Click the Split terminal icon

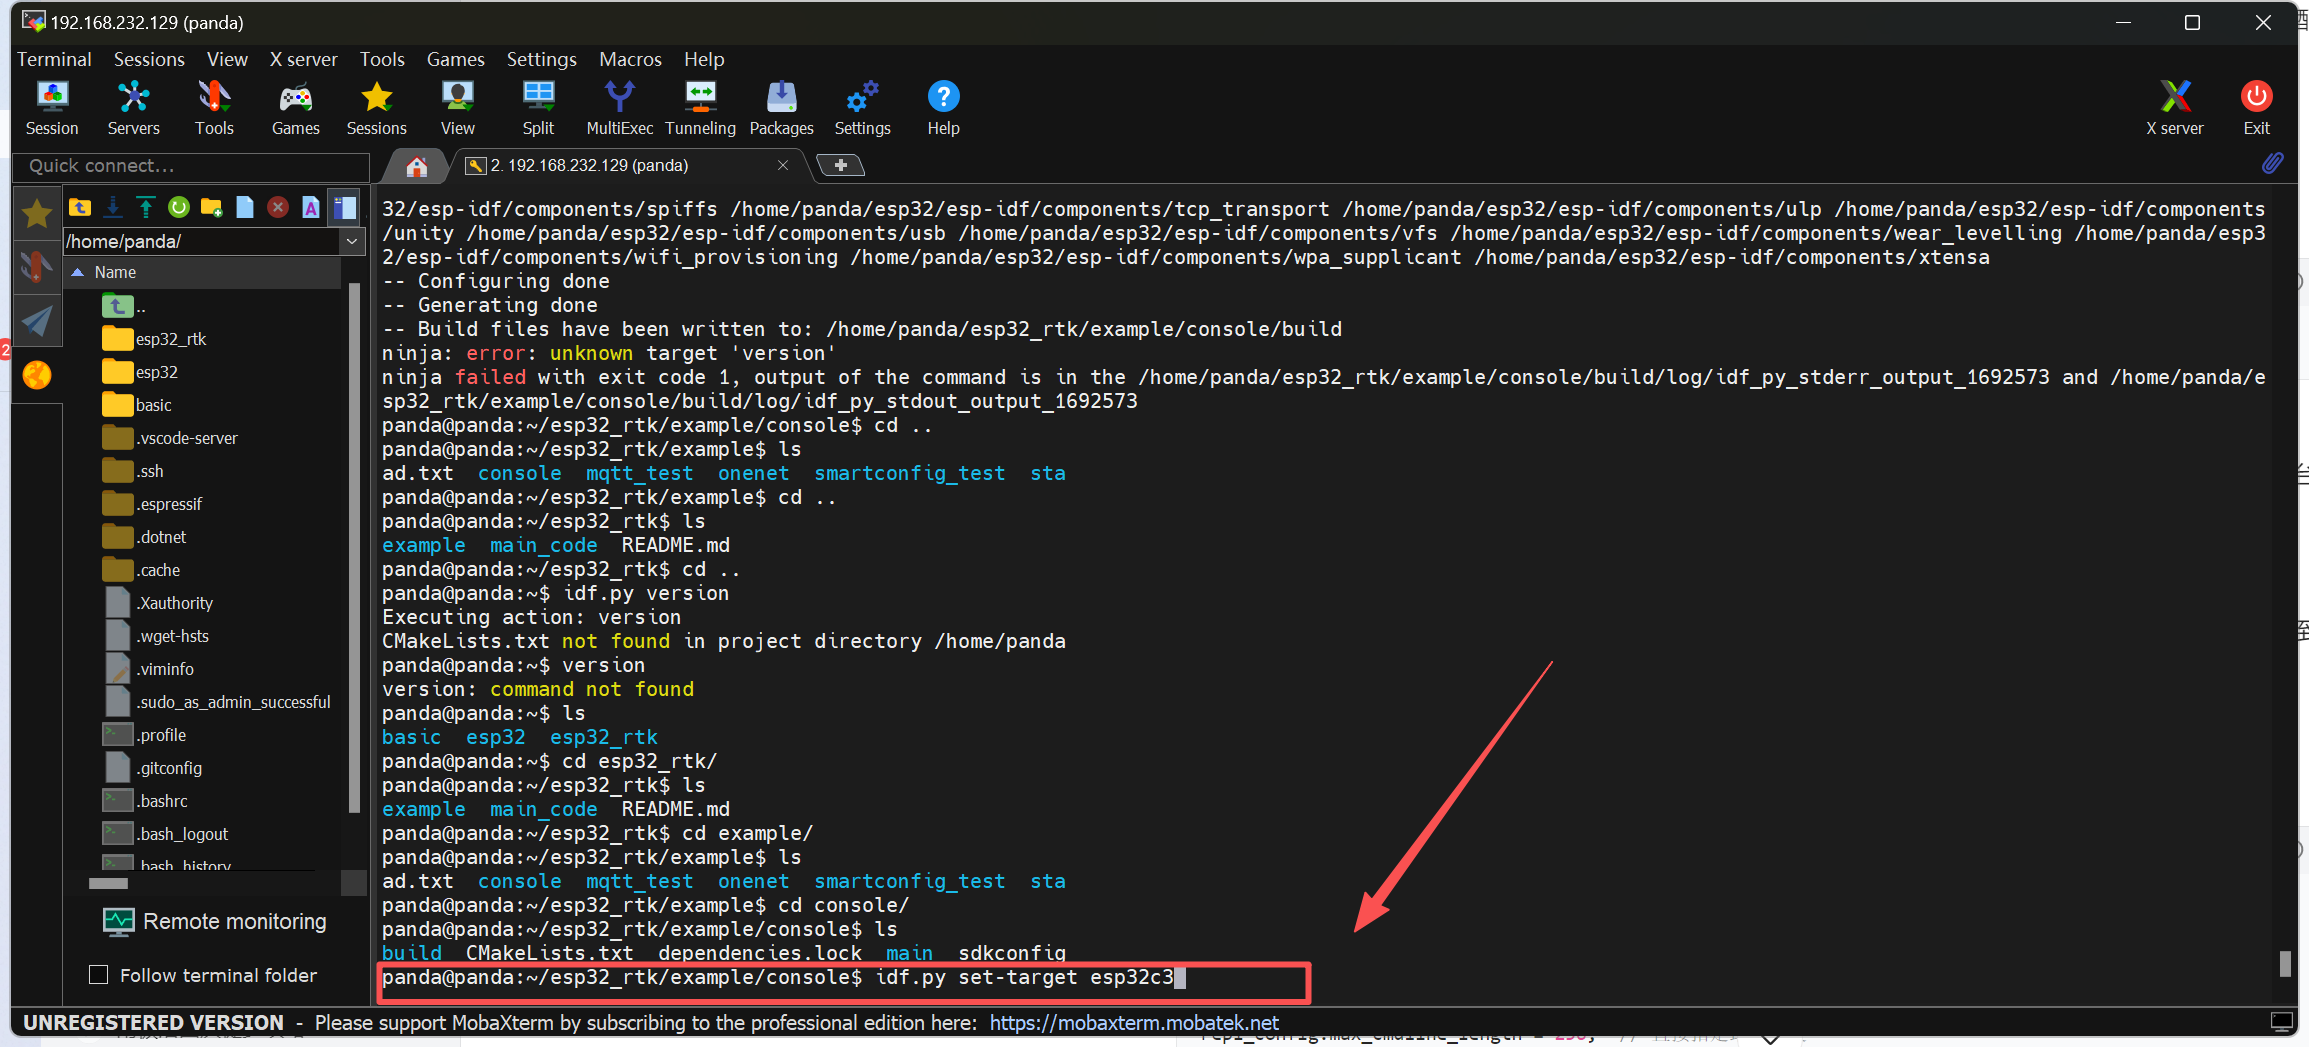point(538,108)
